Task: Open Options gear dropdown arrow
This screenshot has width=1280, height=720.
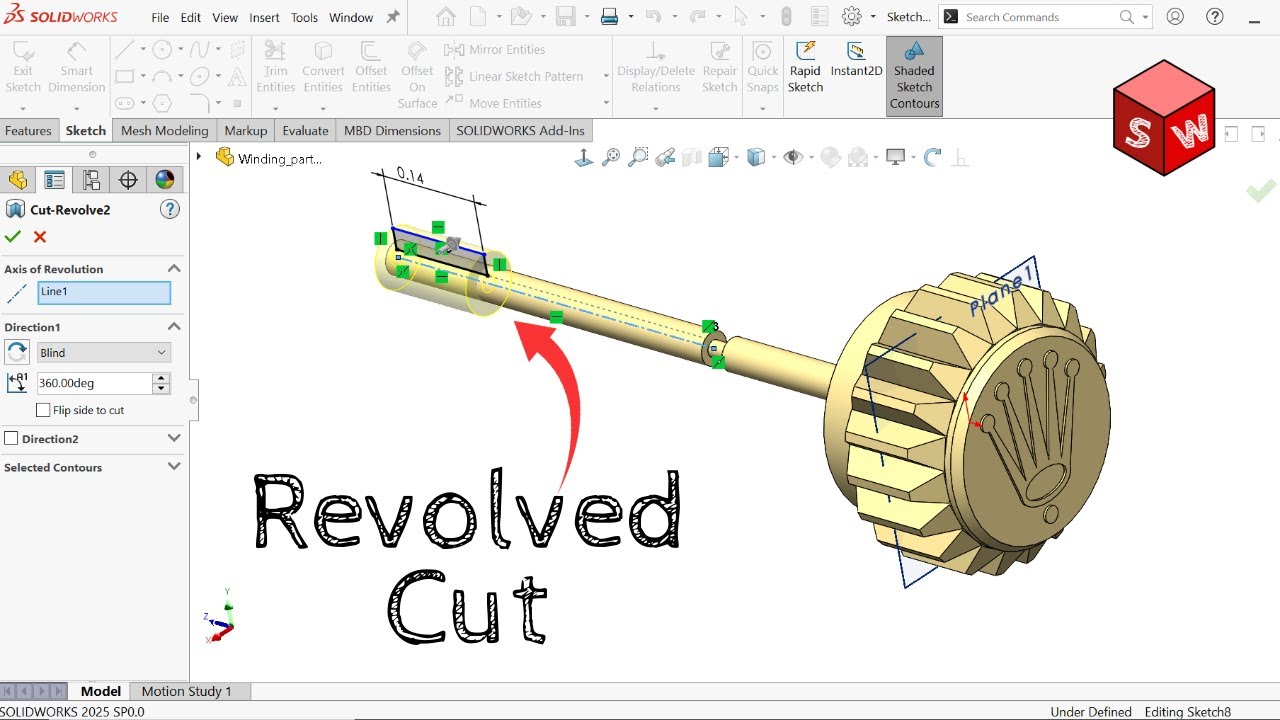Action: coord(873,17)
